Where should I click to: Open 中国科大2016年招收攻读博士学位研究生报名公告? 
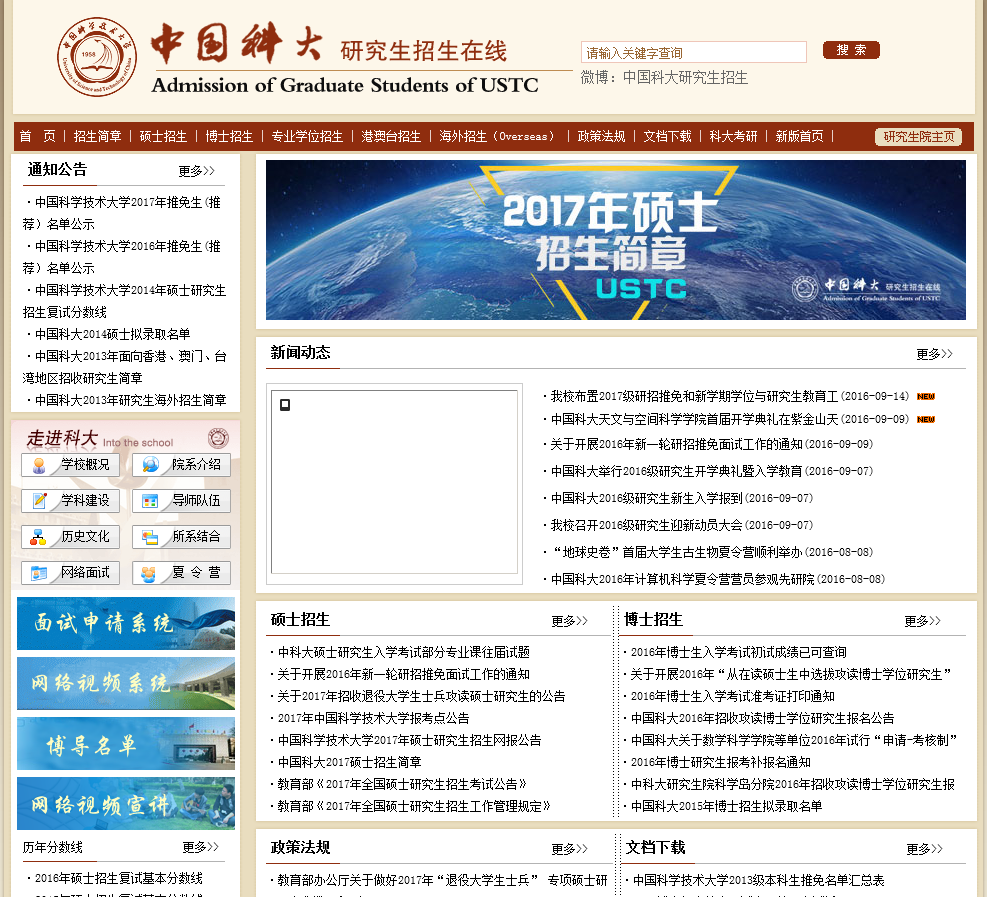tap(762, 719)
